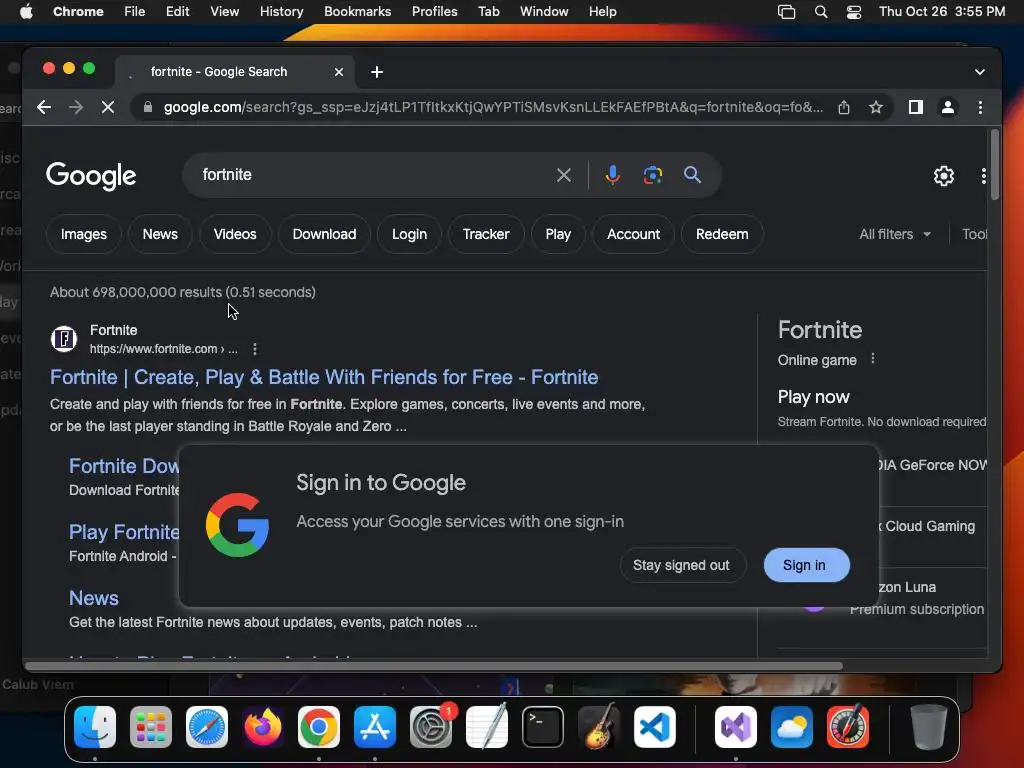Select the Tracker search chip

tap(486, 234)
